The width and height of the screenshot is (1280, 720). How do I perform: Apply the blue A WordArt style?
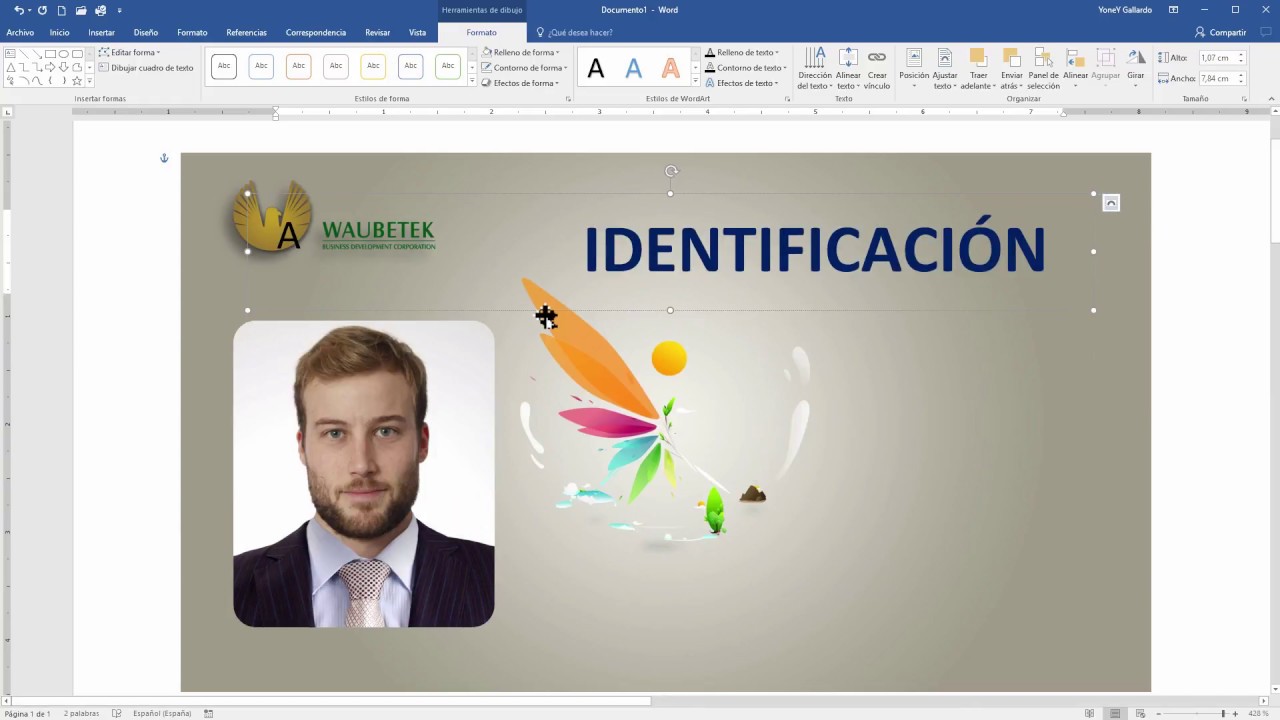633,68
